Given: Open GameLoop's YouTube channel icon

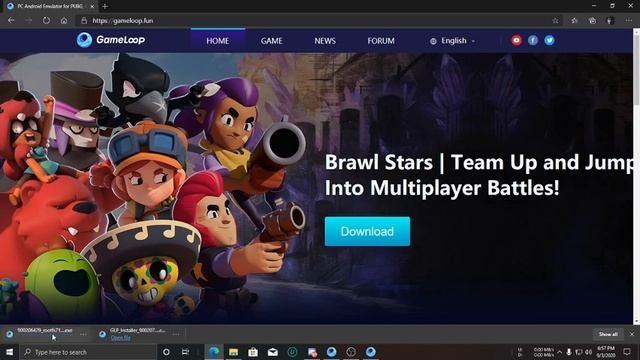Looking at the screenshot, I should point(516,40).
